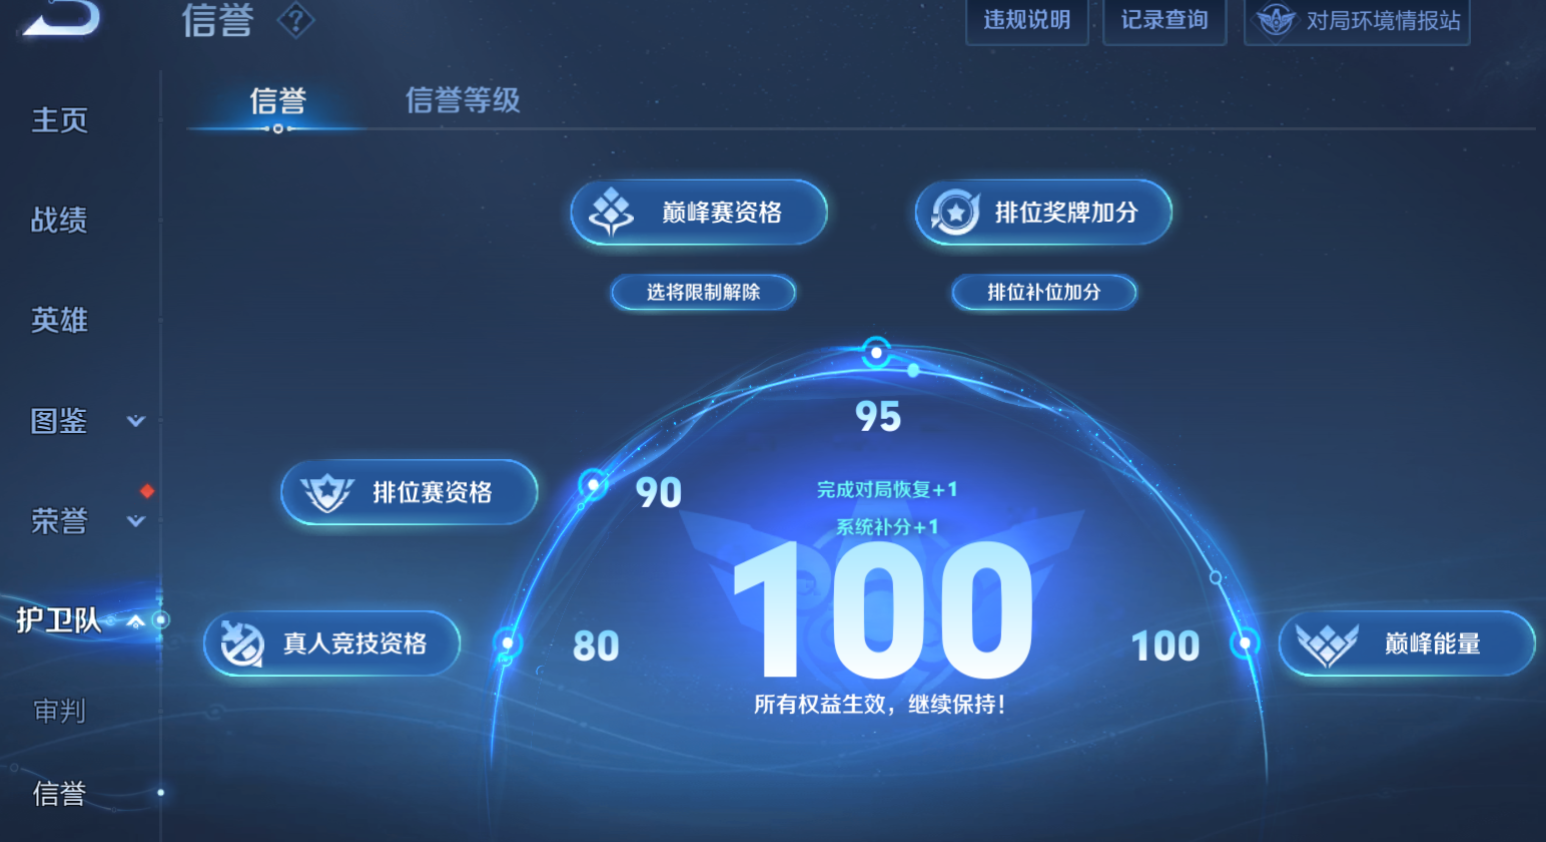Viewport: 1546px width, 842px height.
Task: Open 战绩 in the sidebar
Action: click(x=59, y=220)
